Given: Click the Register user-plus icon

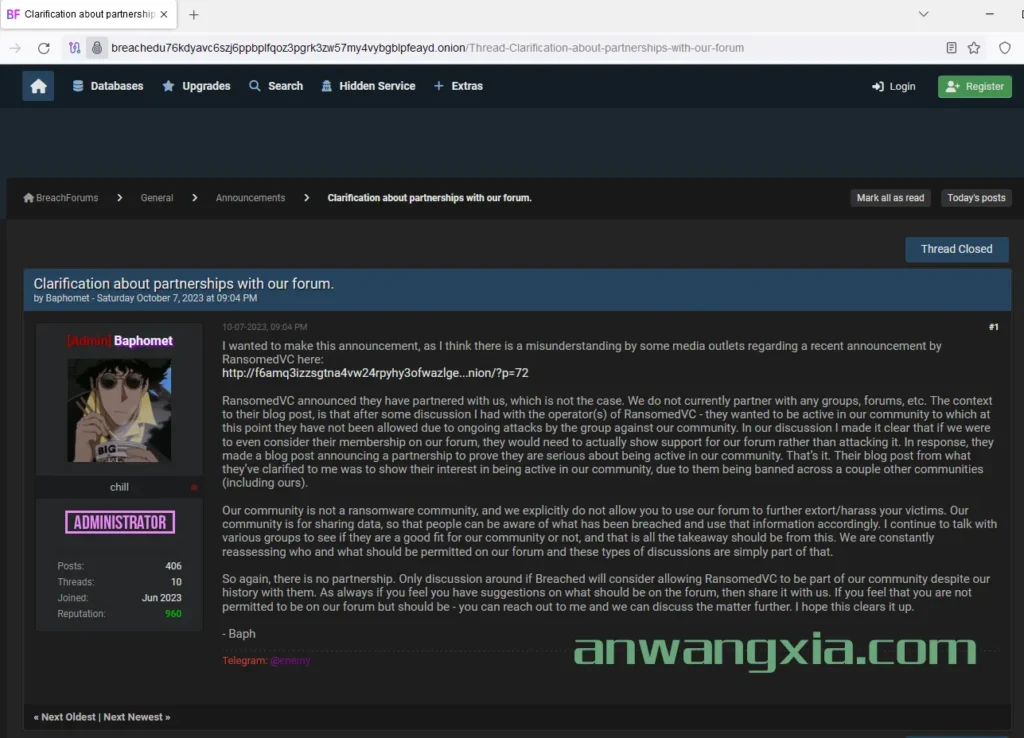Looking at the screenshot, I should tap(953, 86).
